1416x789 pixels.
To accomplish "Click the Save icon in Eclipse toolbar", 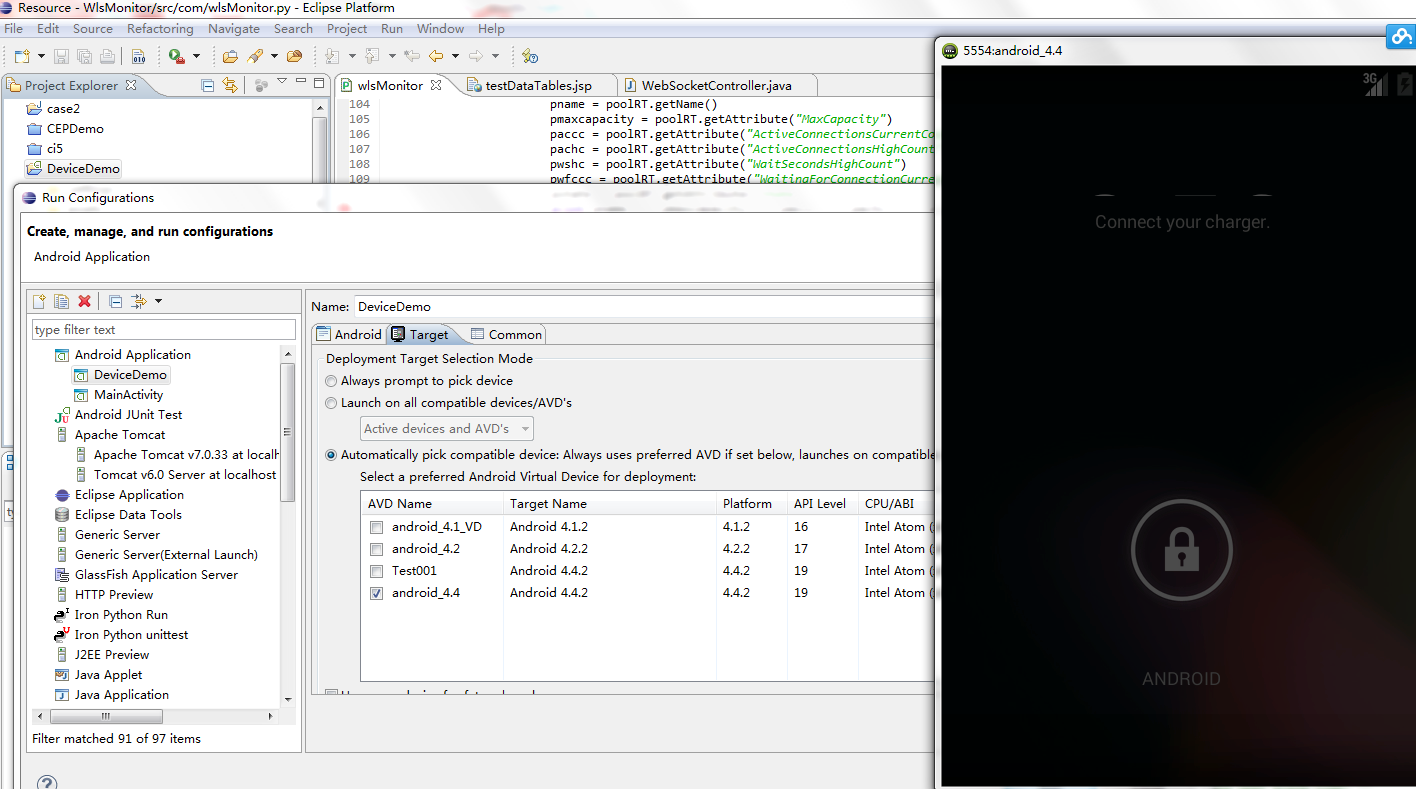I will [62, 56].
